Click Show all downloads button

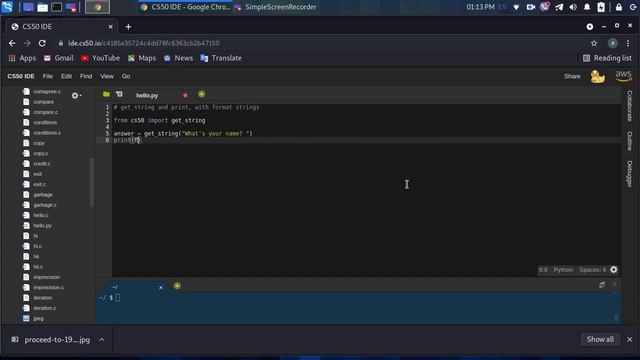(600, 339)
